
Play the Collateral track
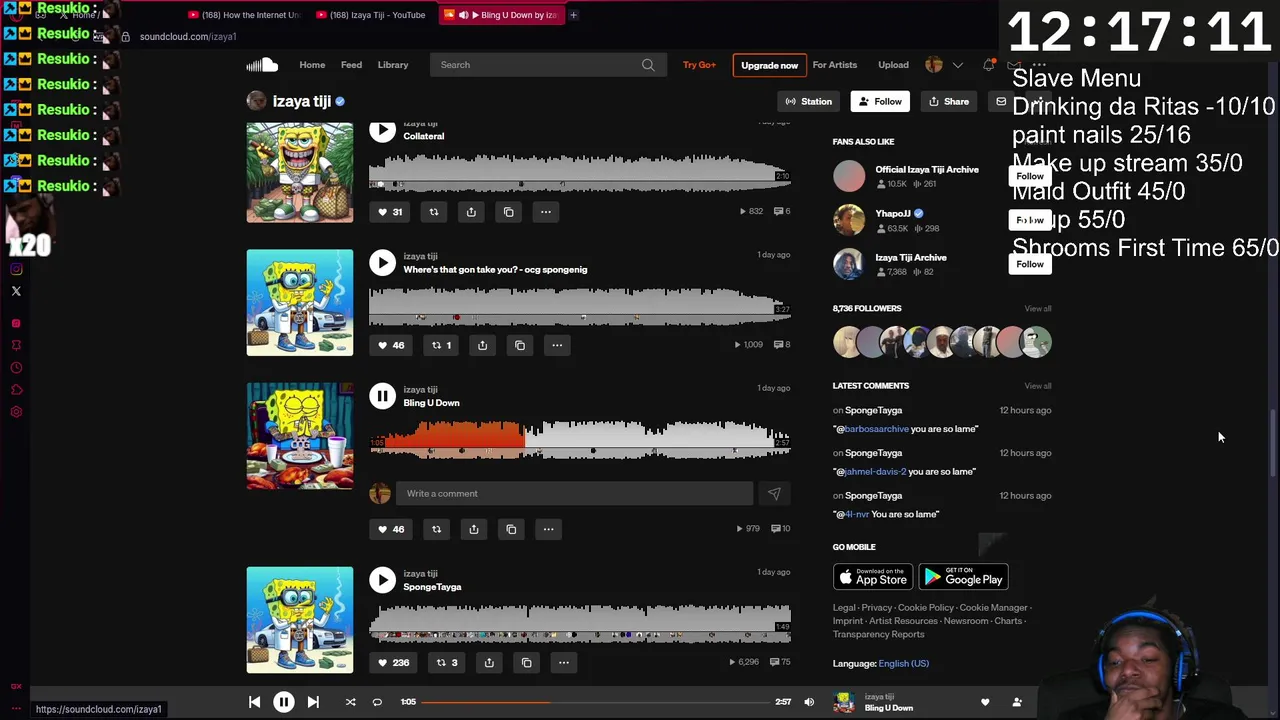(x=382, y=130)
